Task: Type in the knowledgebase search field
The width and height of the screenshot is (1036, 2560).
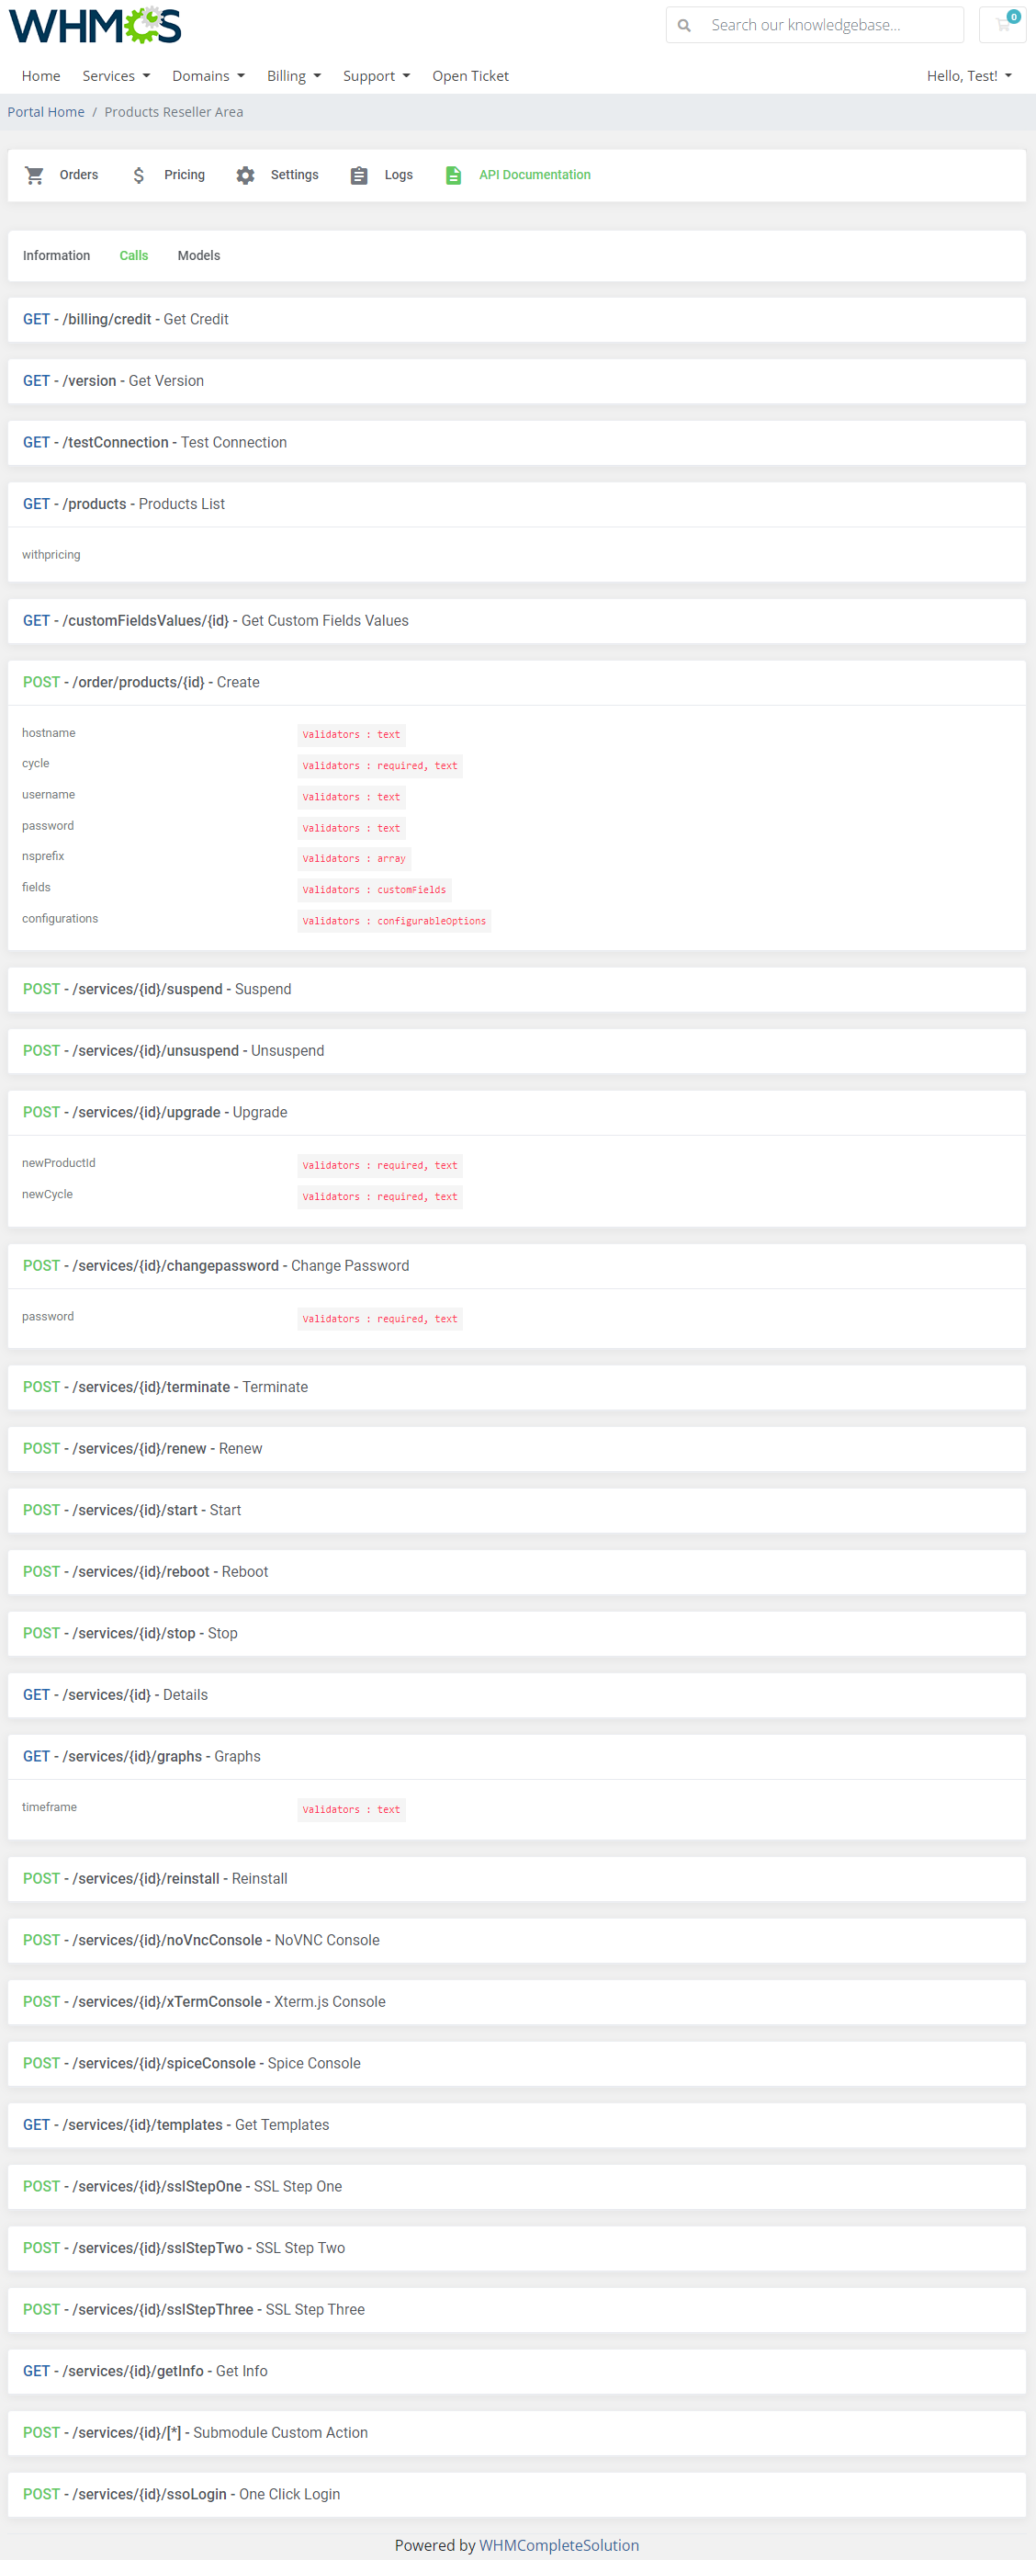Action: (830, 25)
